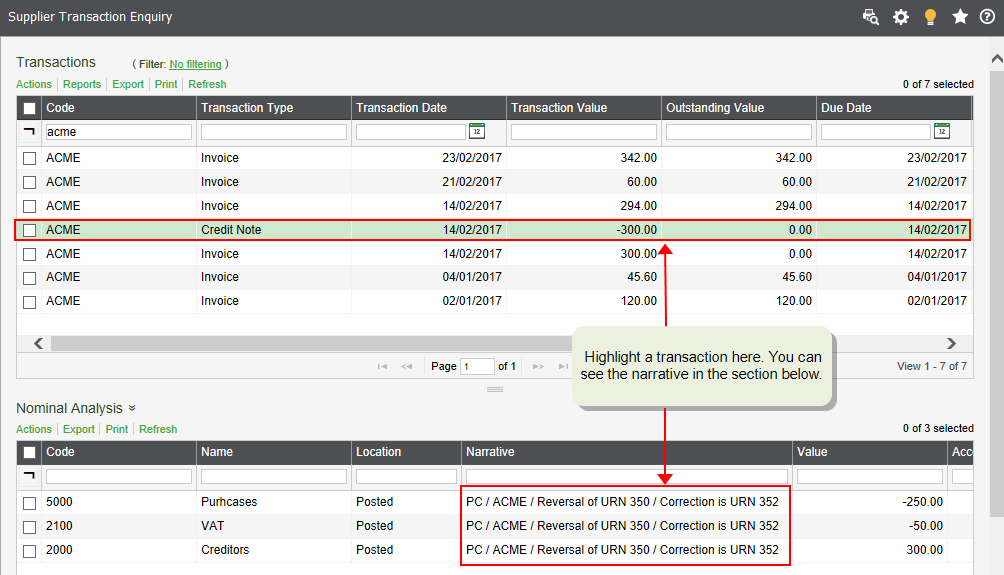The width and height of the screenshot is (1004, 575).
Task: Open the search enquiry icon in header
Action: pos(871,17)
